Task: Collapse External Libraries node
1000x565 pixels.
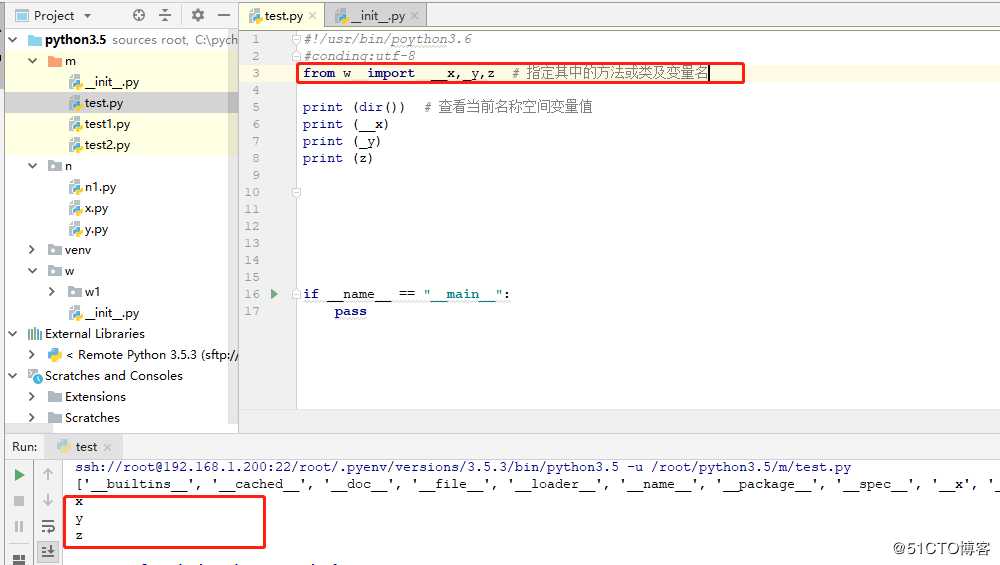Action: point(13,334)
